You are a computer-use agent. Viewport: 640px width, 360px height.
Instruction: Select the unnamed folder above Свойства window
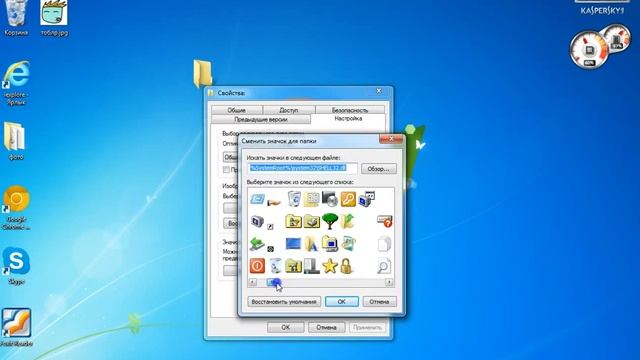(202, 73)
